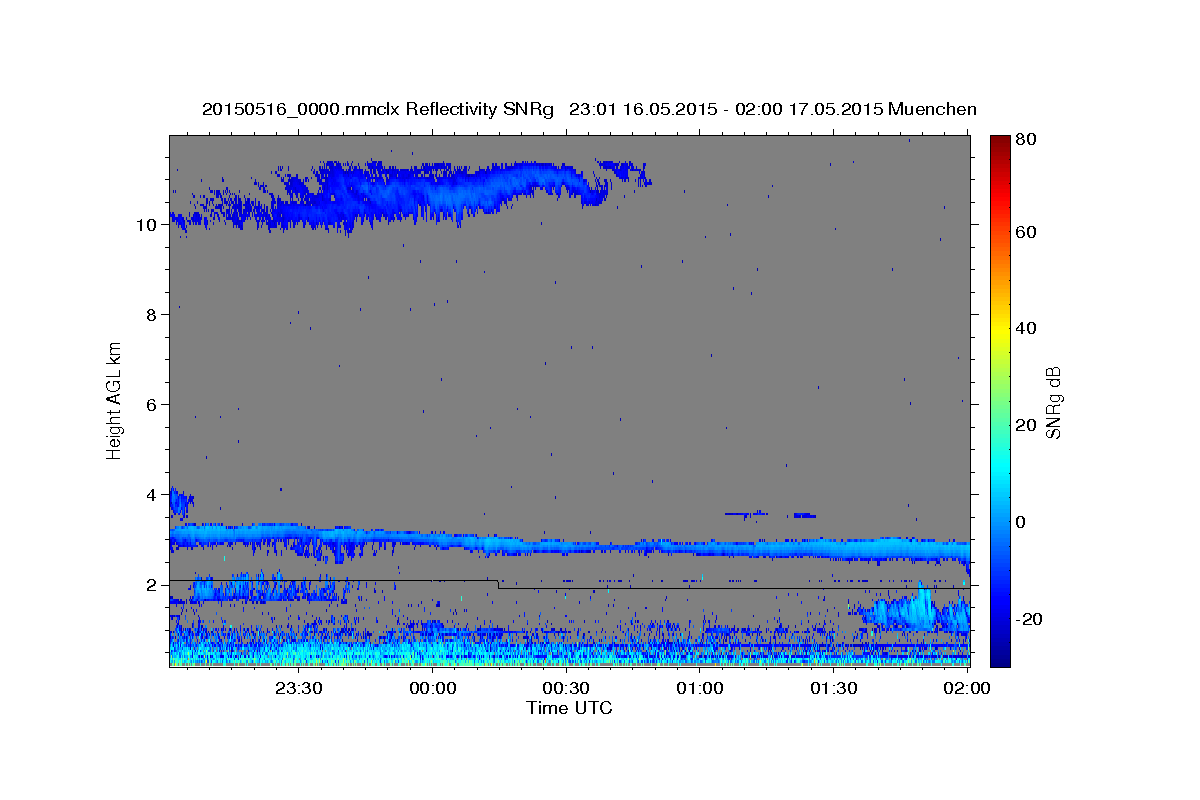Click the height tick label 8
The image size is (1200, 800).
[153, 315]
